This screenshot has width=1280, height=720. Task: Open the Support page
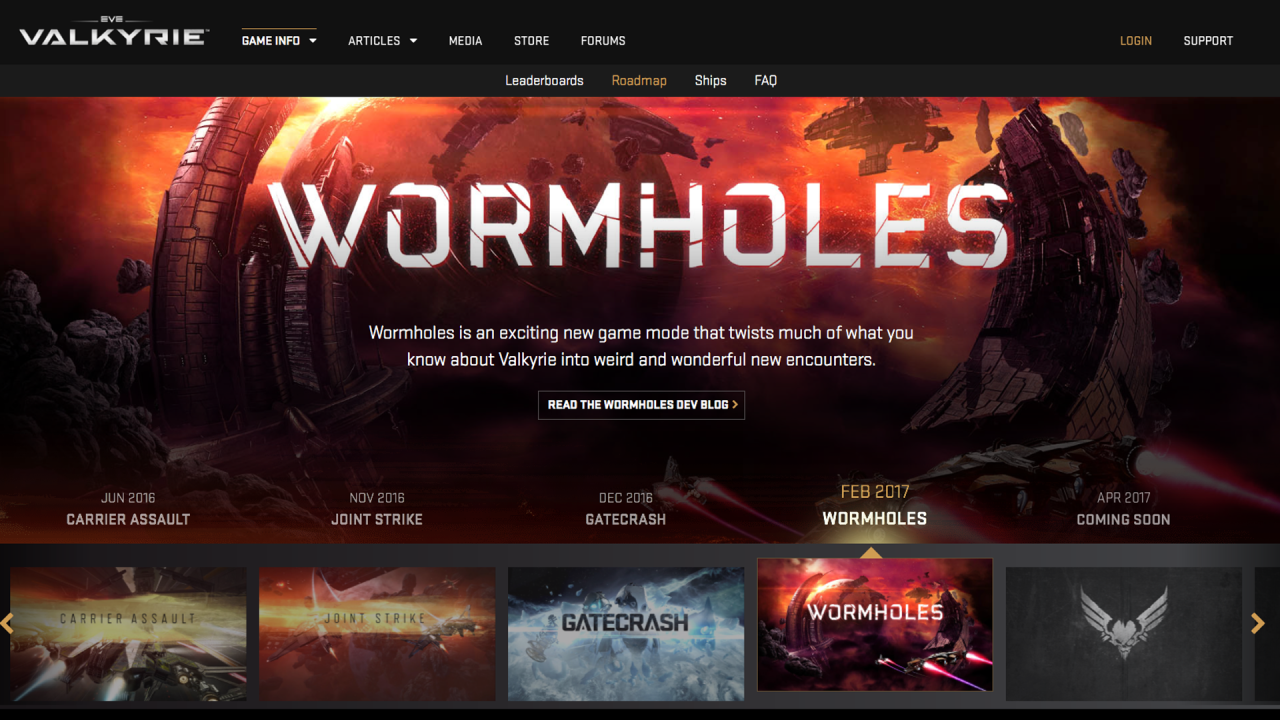coord(1208,41)
